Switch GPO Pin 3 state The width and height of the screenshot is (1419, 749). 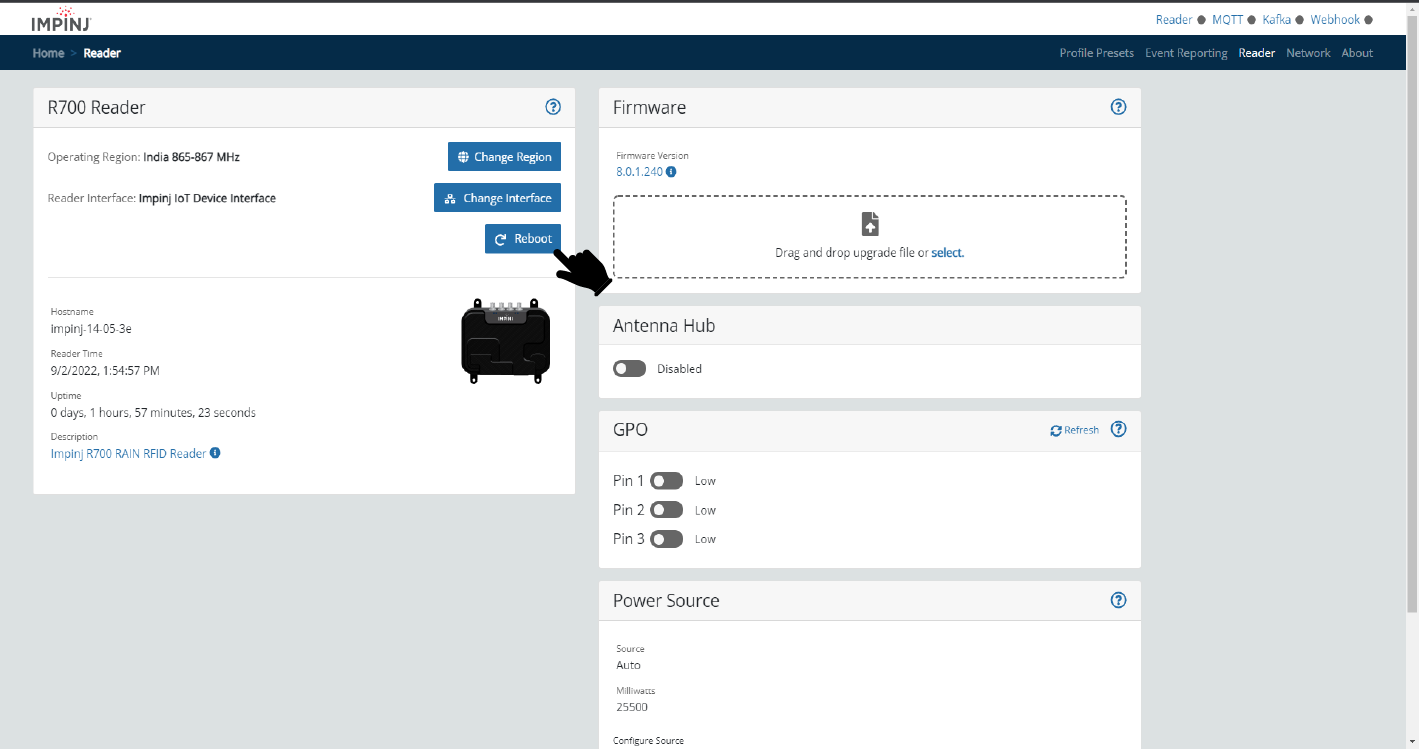(666, 539)
